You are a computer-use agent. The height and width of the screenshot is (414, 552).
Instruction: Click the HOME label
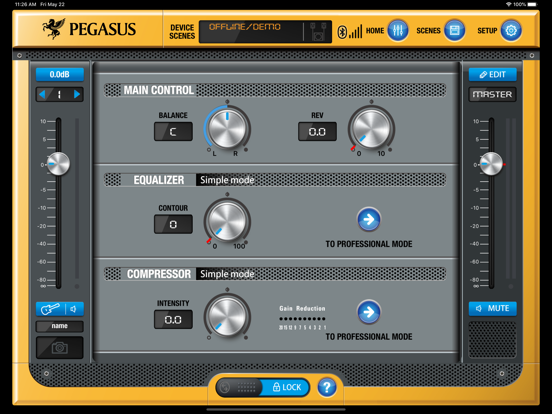(x=375, y=31)
